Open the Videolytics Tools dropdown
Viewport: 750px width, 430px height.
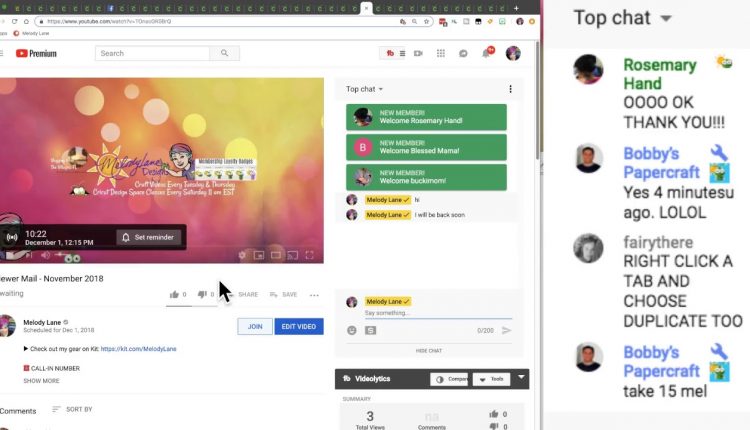[491, 379]
